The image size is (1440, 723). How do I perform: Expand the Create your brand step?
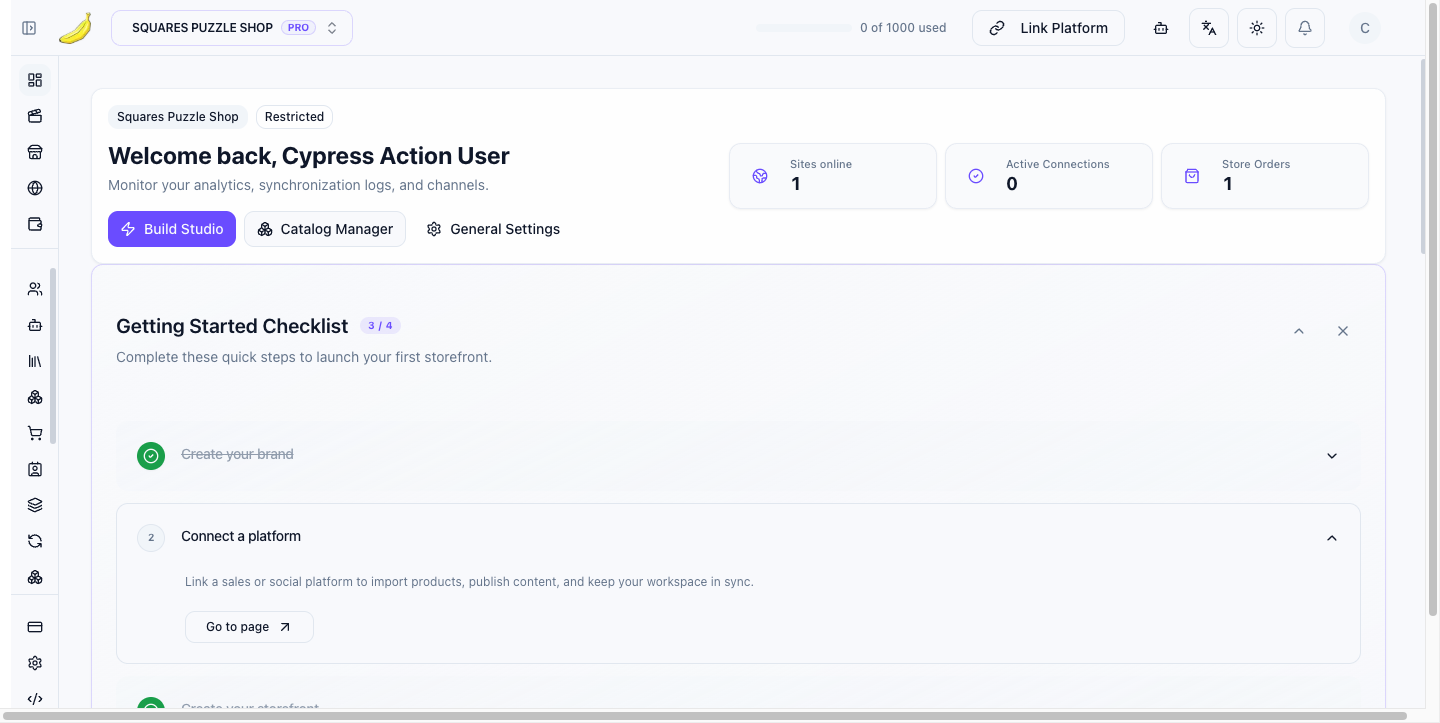point(1332,456)
